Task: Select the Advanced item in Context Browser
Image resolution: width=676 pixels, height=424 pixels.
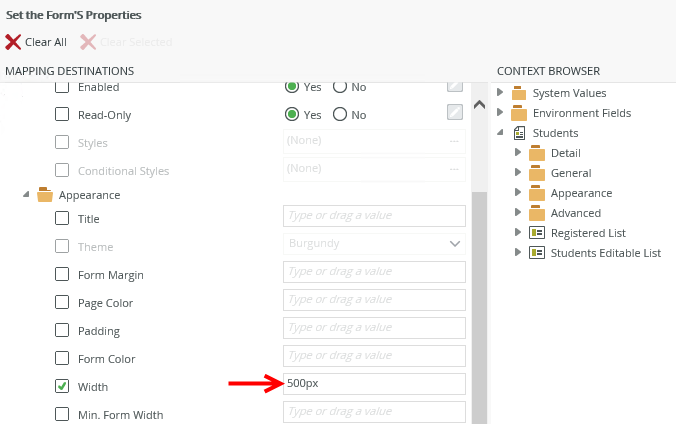Action: point(575,213)
